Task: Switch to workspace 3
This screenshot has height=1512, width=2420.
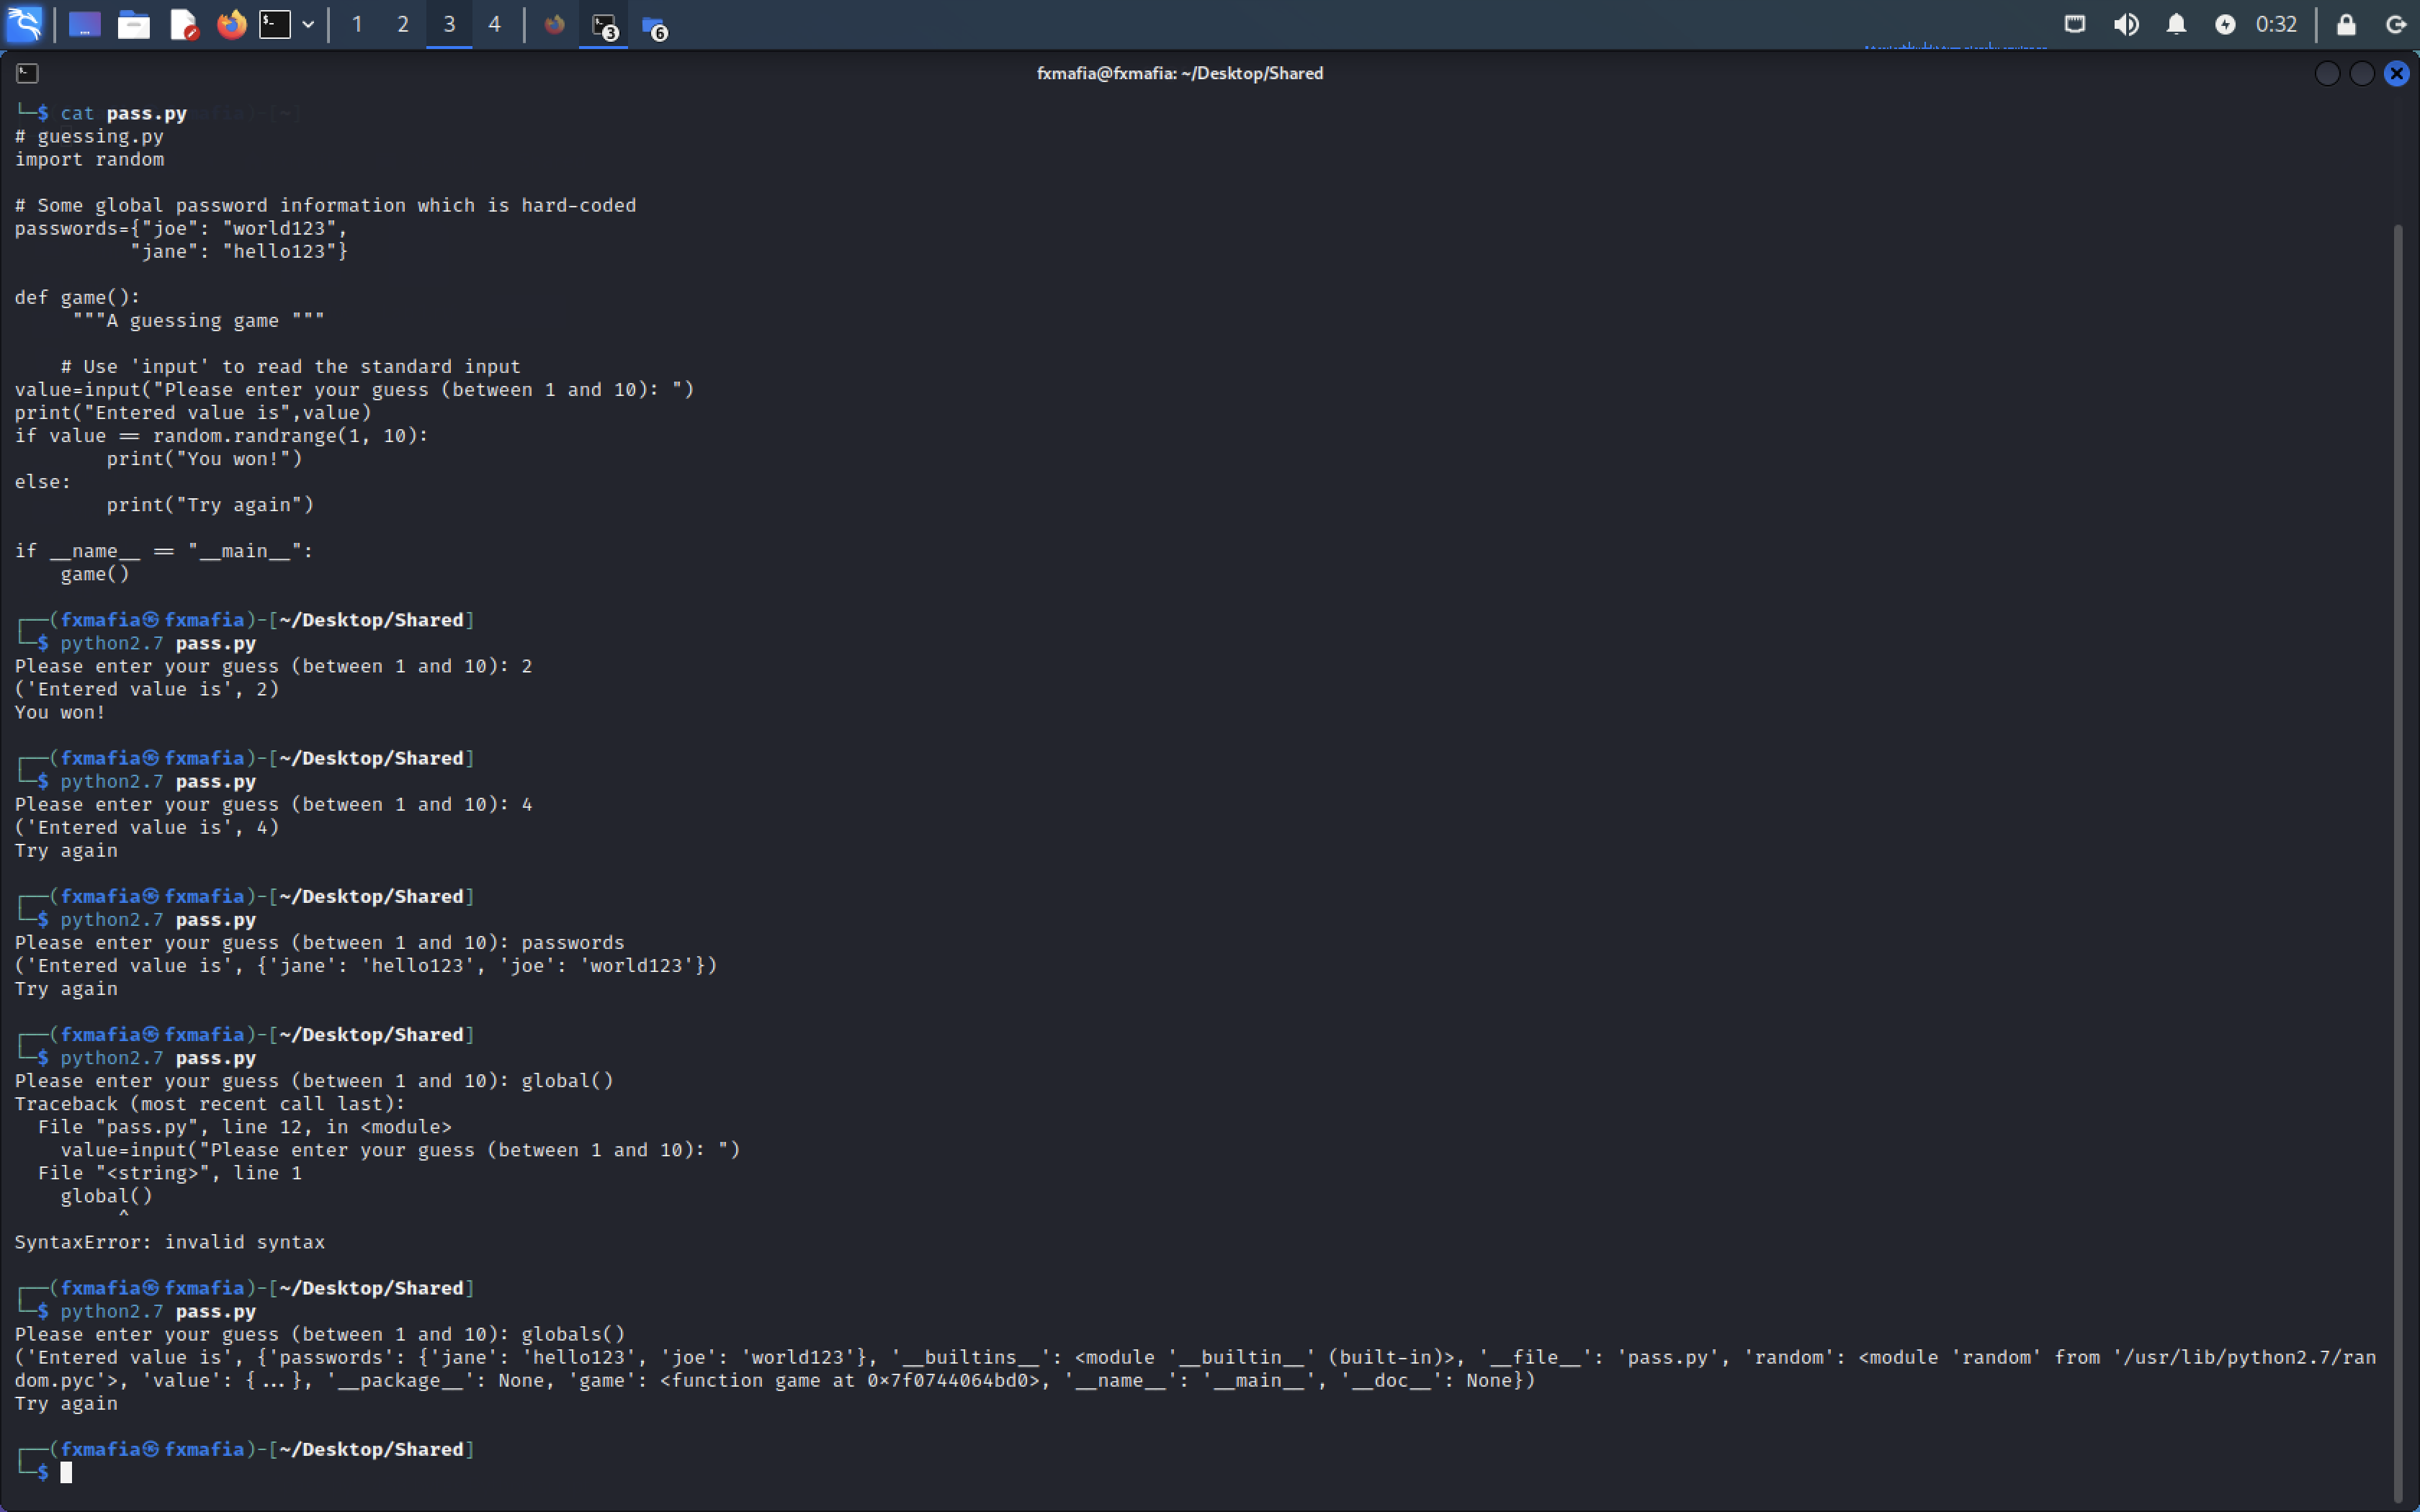Action: click(x=449, y=24)
